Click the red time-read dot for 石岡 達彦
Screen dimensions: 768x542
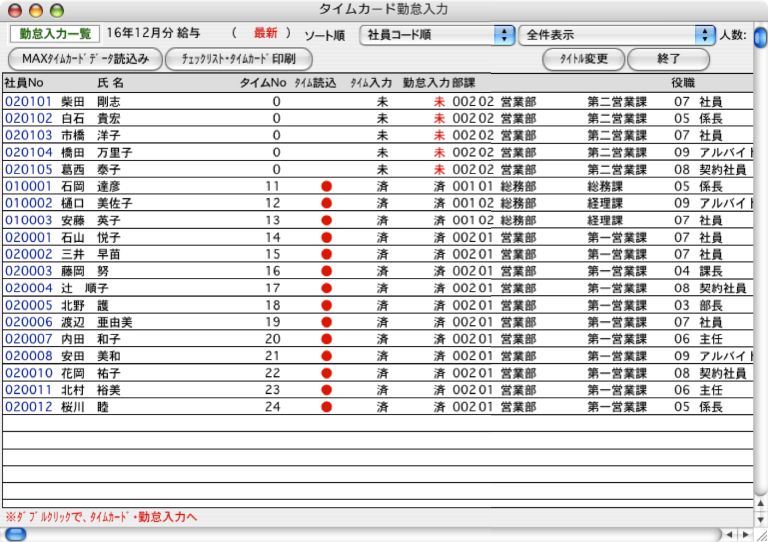(x=325, y=186)
